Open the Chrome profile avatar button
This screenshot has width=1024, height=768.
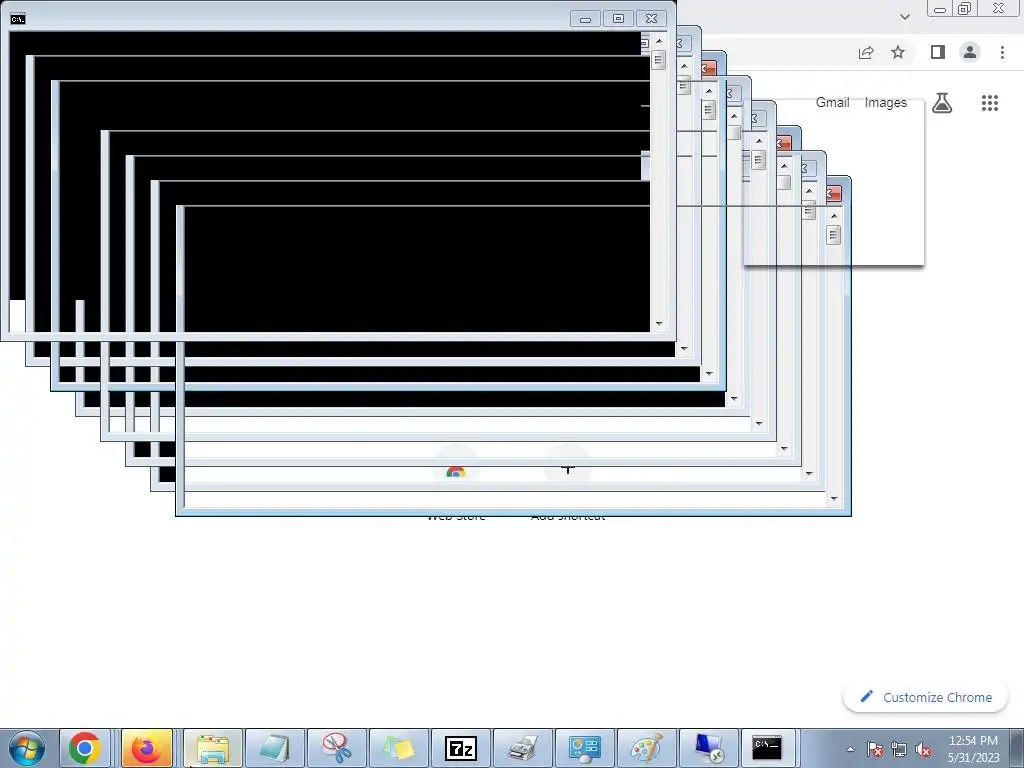coord(970,52)
